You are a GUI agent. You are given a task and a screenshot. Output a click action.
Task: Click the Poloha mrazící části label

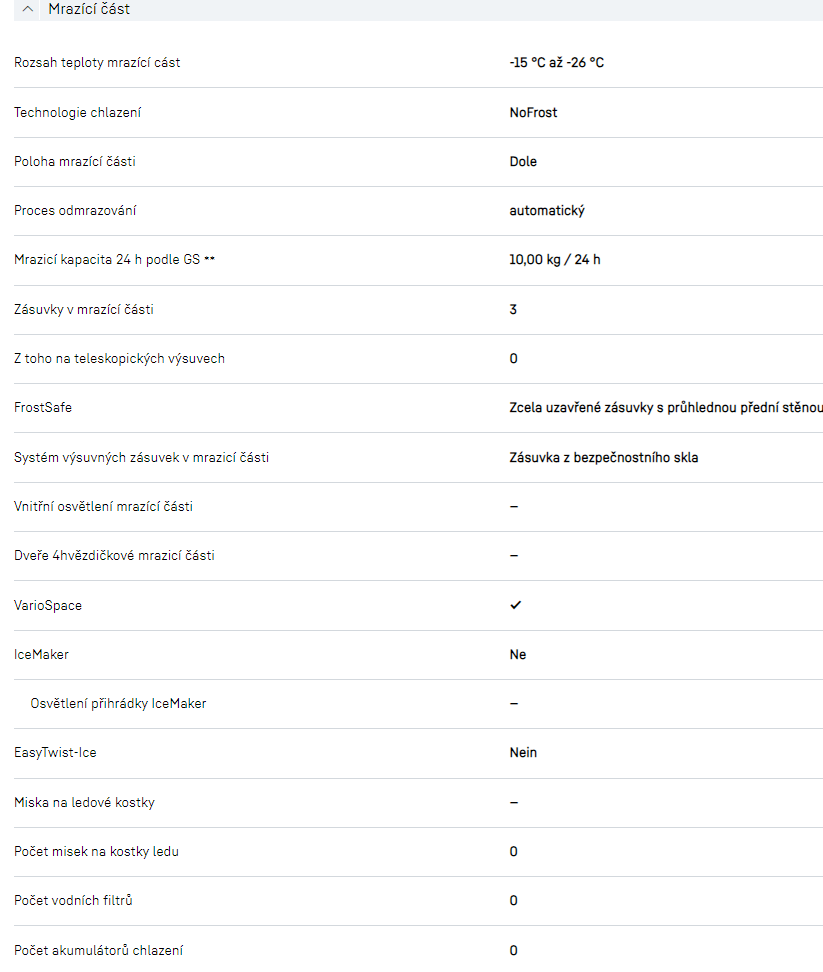coord(74,161)
